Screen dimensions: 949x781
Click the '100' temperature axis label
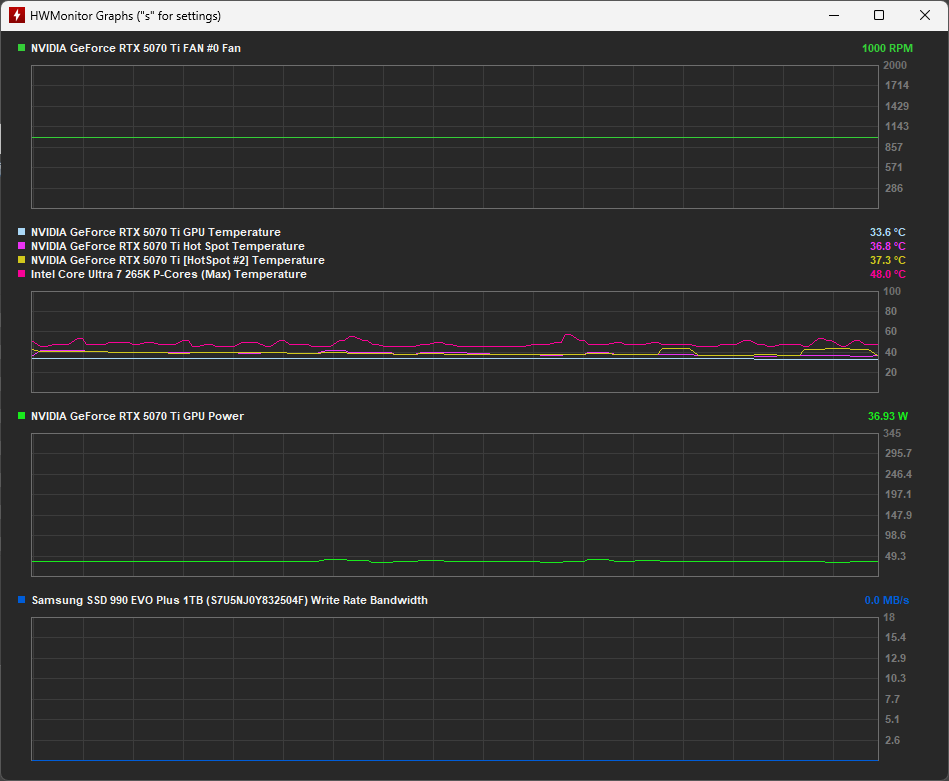(892, 291)
